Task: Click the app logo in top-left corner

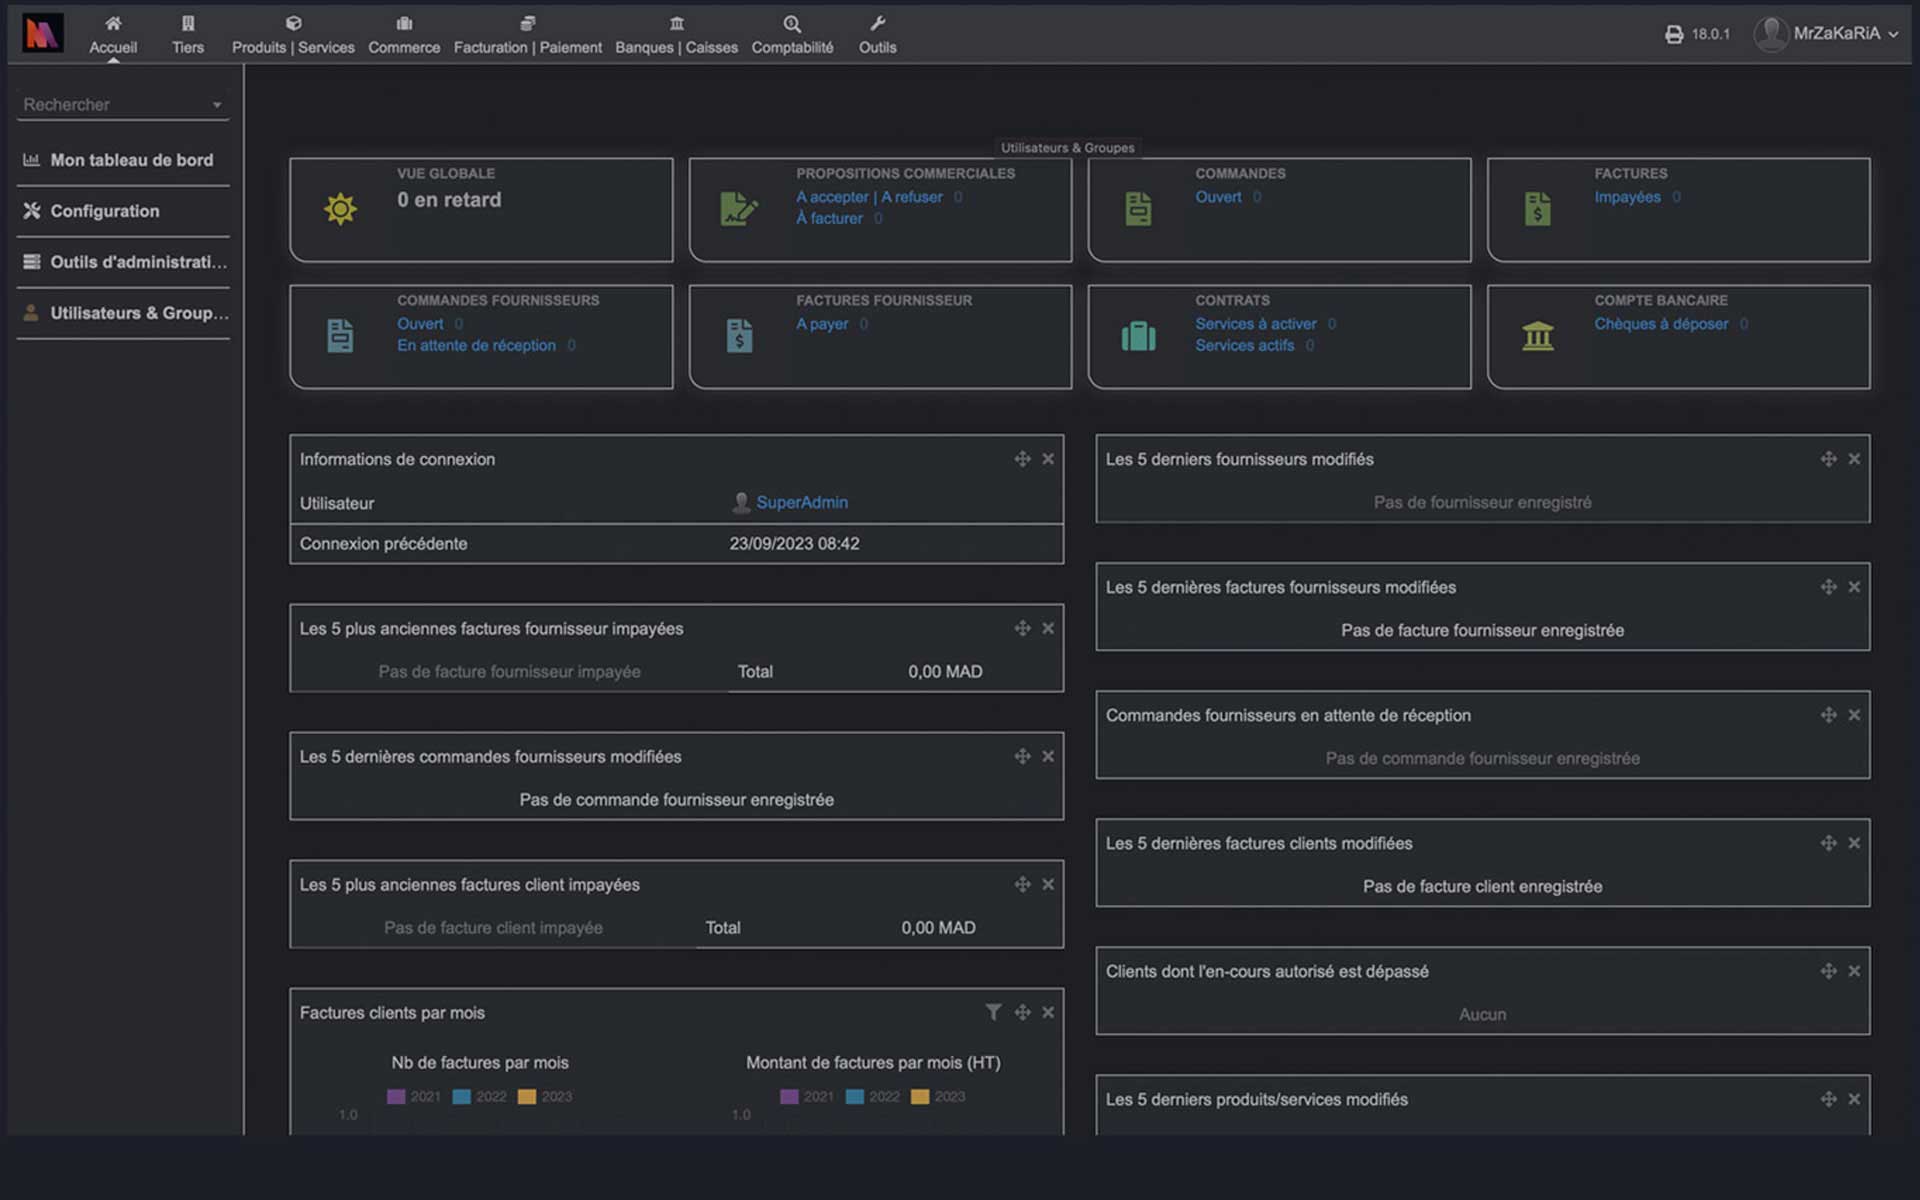Action: (x=42, y=33)
